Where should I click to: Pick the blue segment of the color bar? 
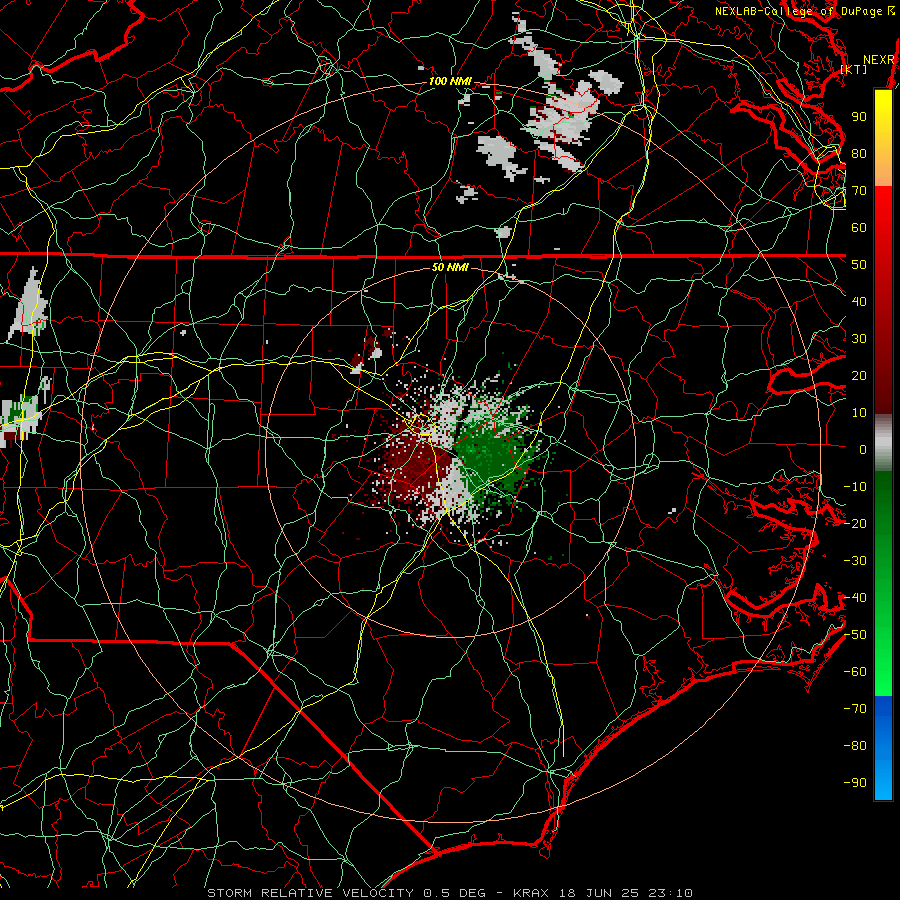[883, 747]
